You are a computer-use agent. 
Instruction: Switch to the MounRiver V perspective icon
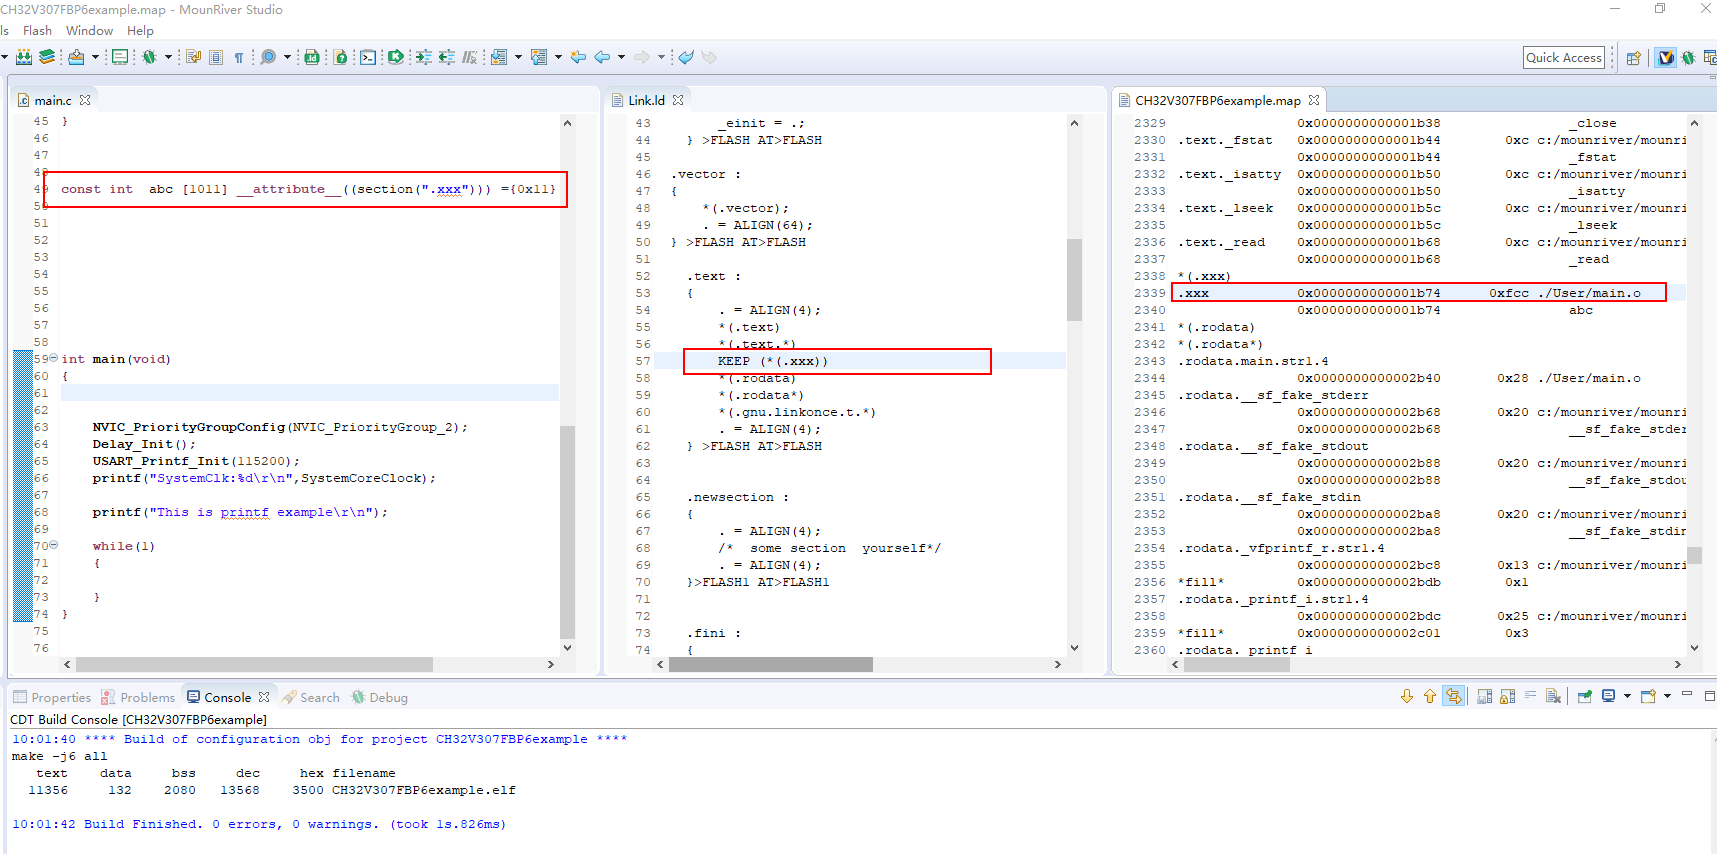(1666, 57)
